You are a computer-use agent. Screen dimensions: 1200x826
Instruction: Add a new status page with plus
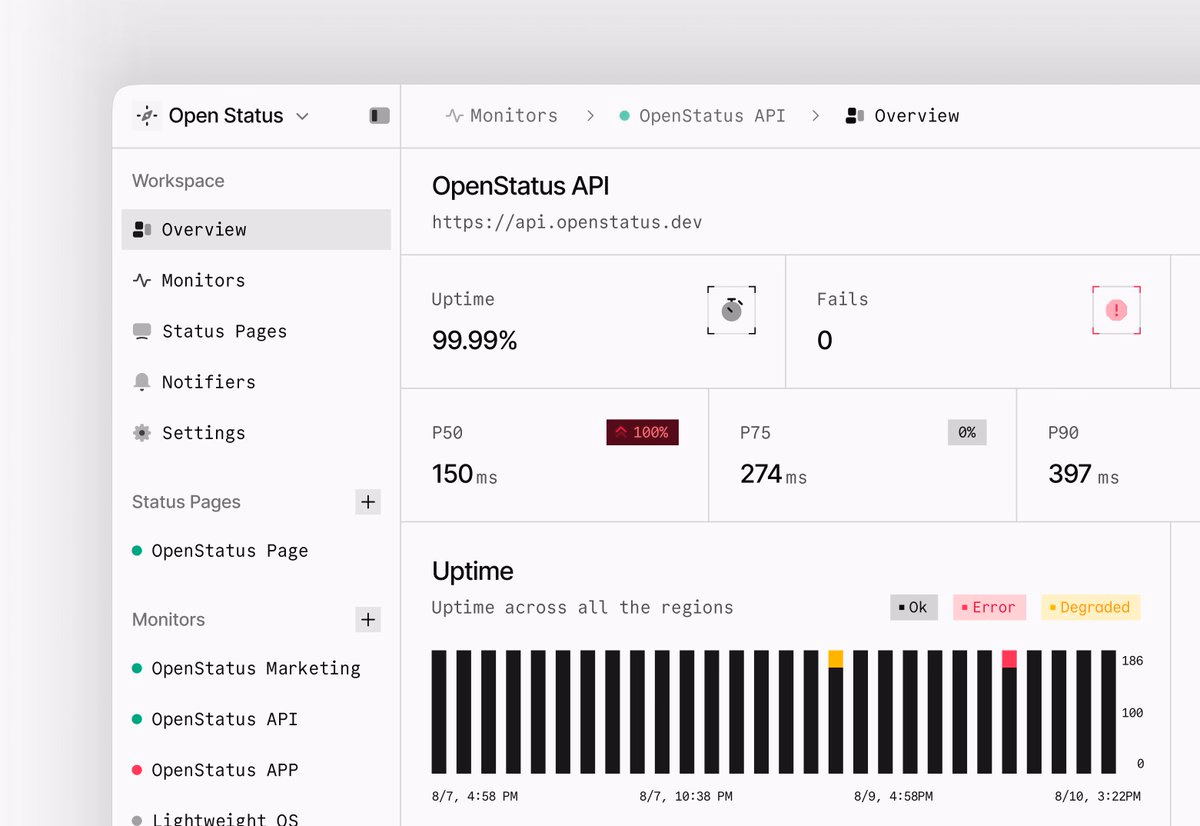pos(368,502)
